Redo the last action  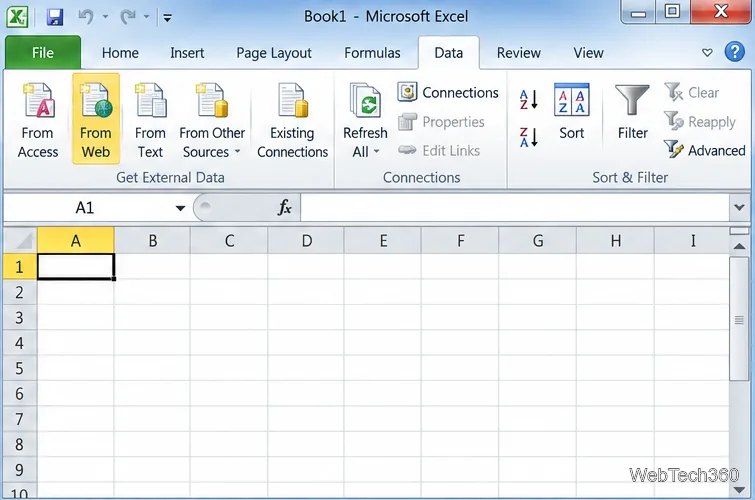point(128,17)
